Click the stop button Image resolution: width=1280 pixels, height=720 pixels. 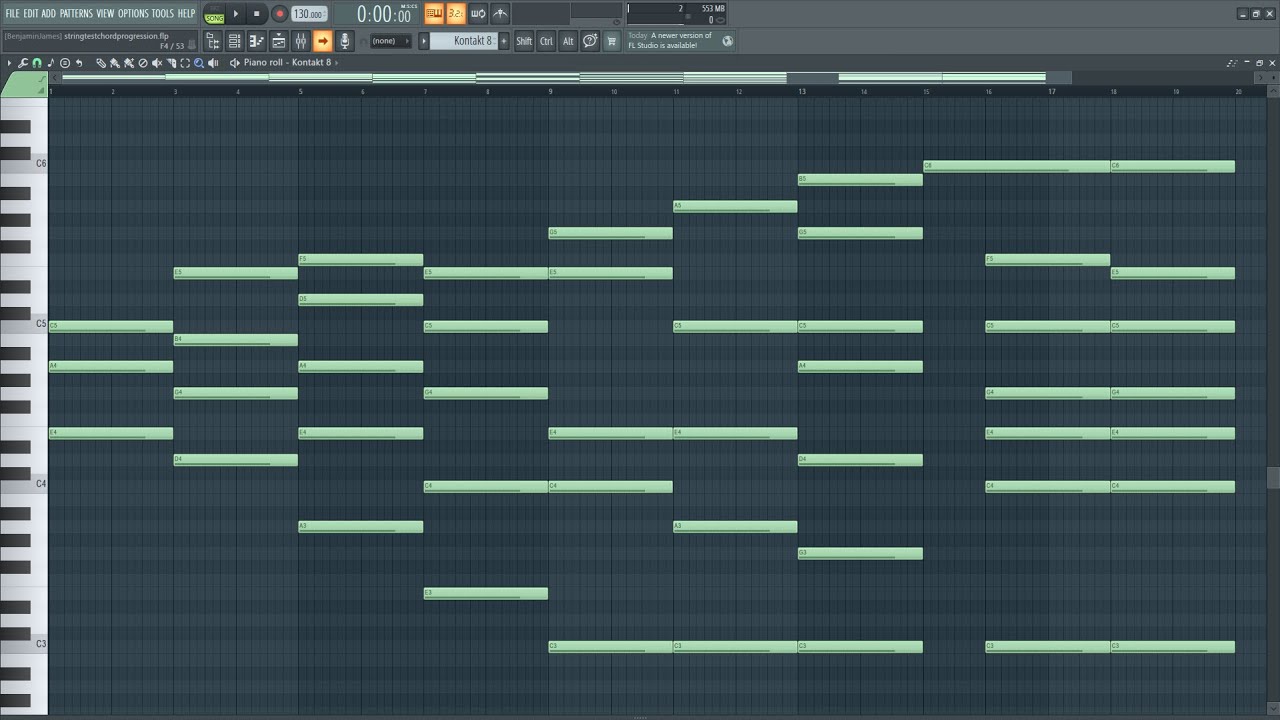(257, 14)
